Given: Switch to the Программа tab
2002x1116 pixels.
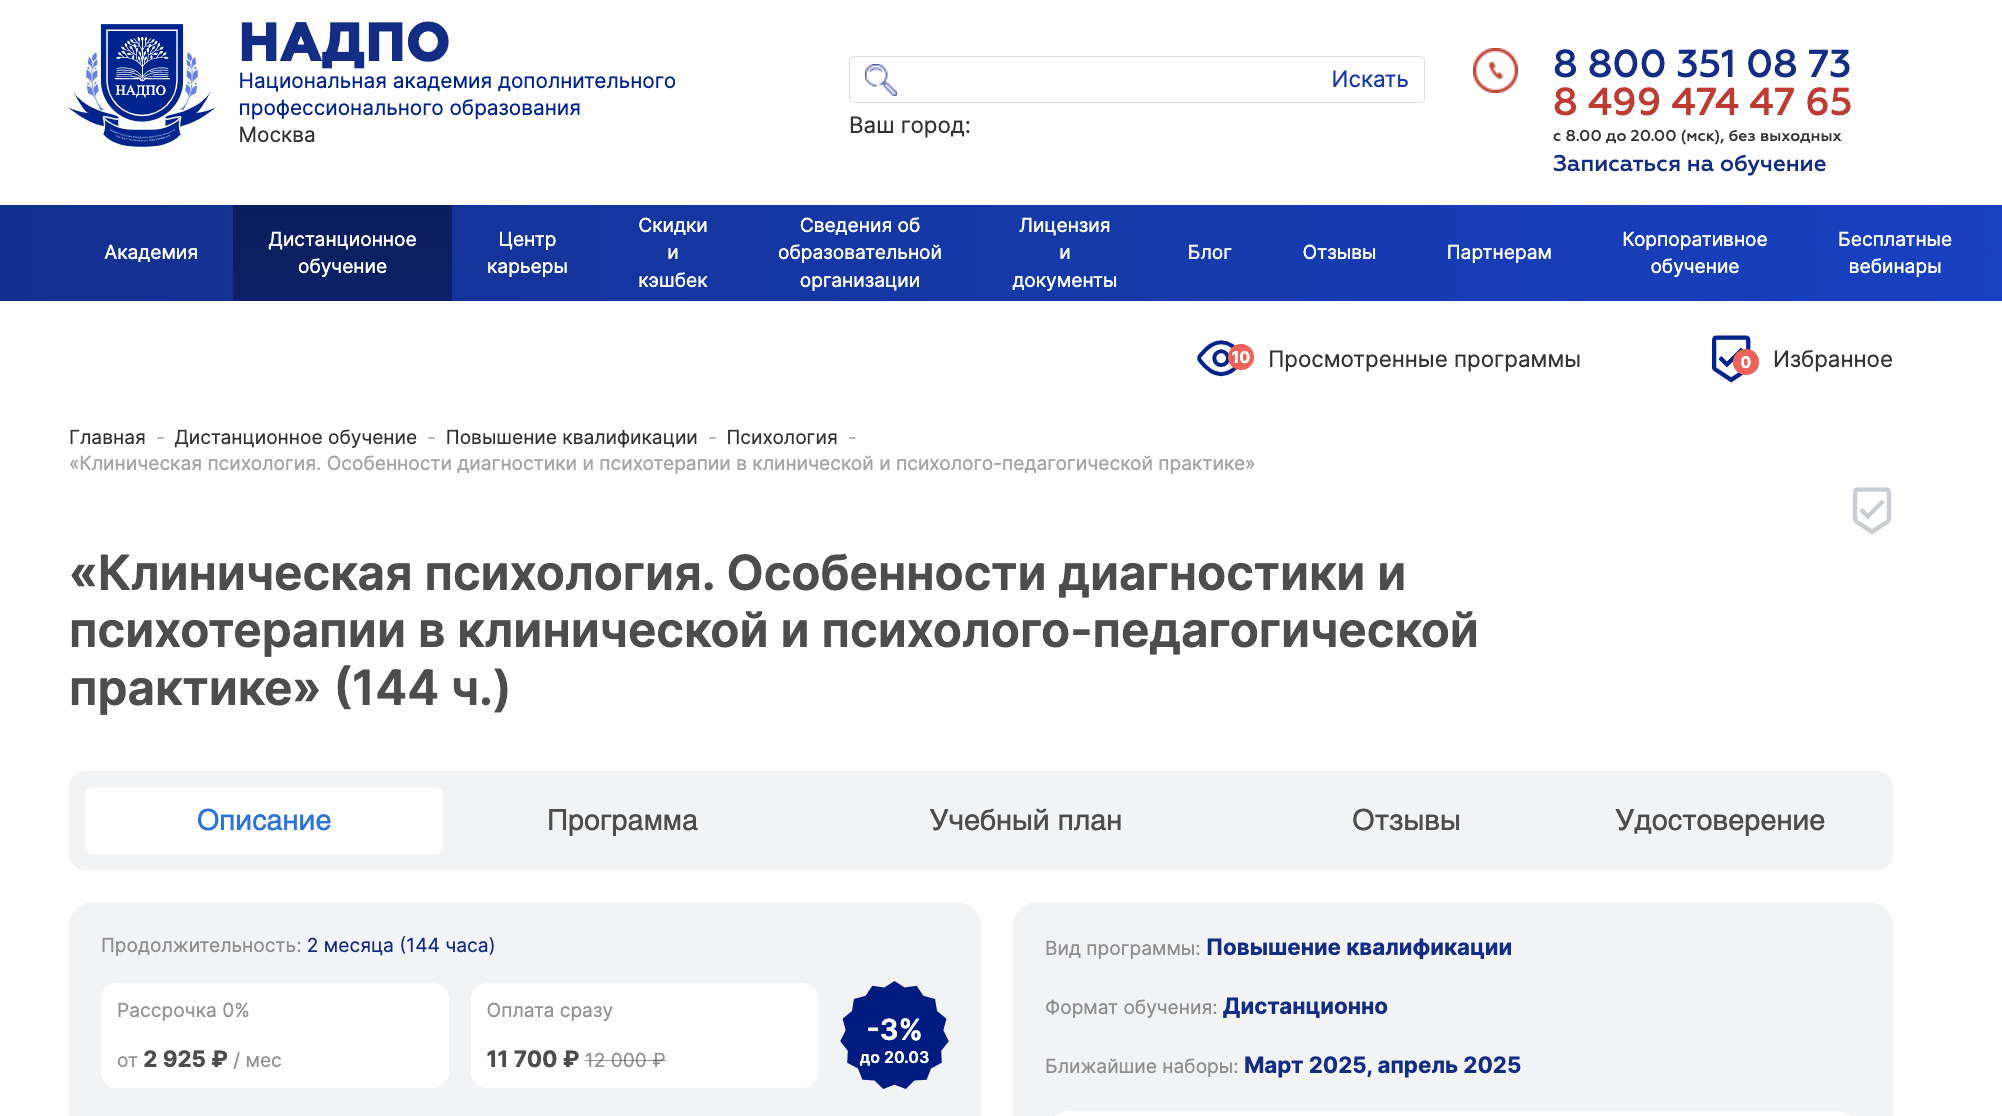Looking at the screenshot, I should pos(623,820).
